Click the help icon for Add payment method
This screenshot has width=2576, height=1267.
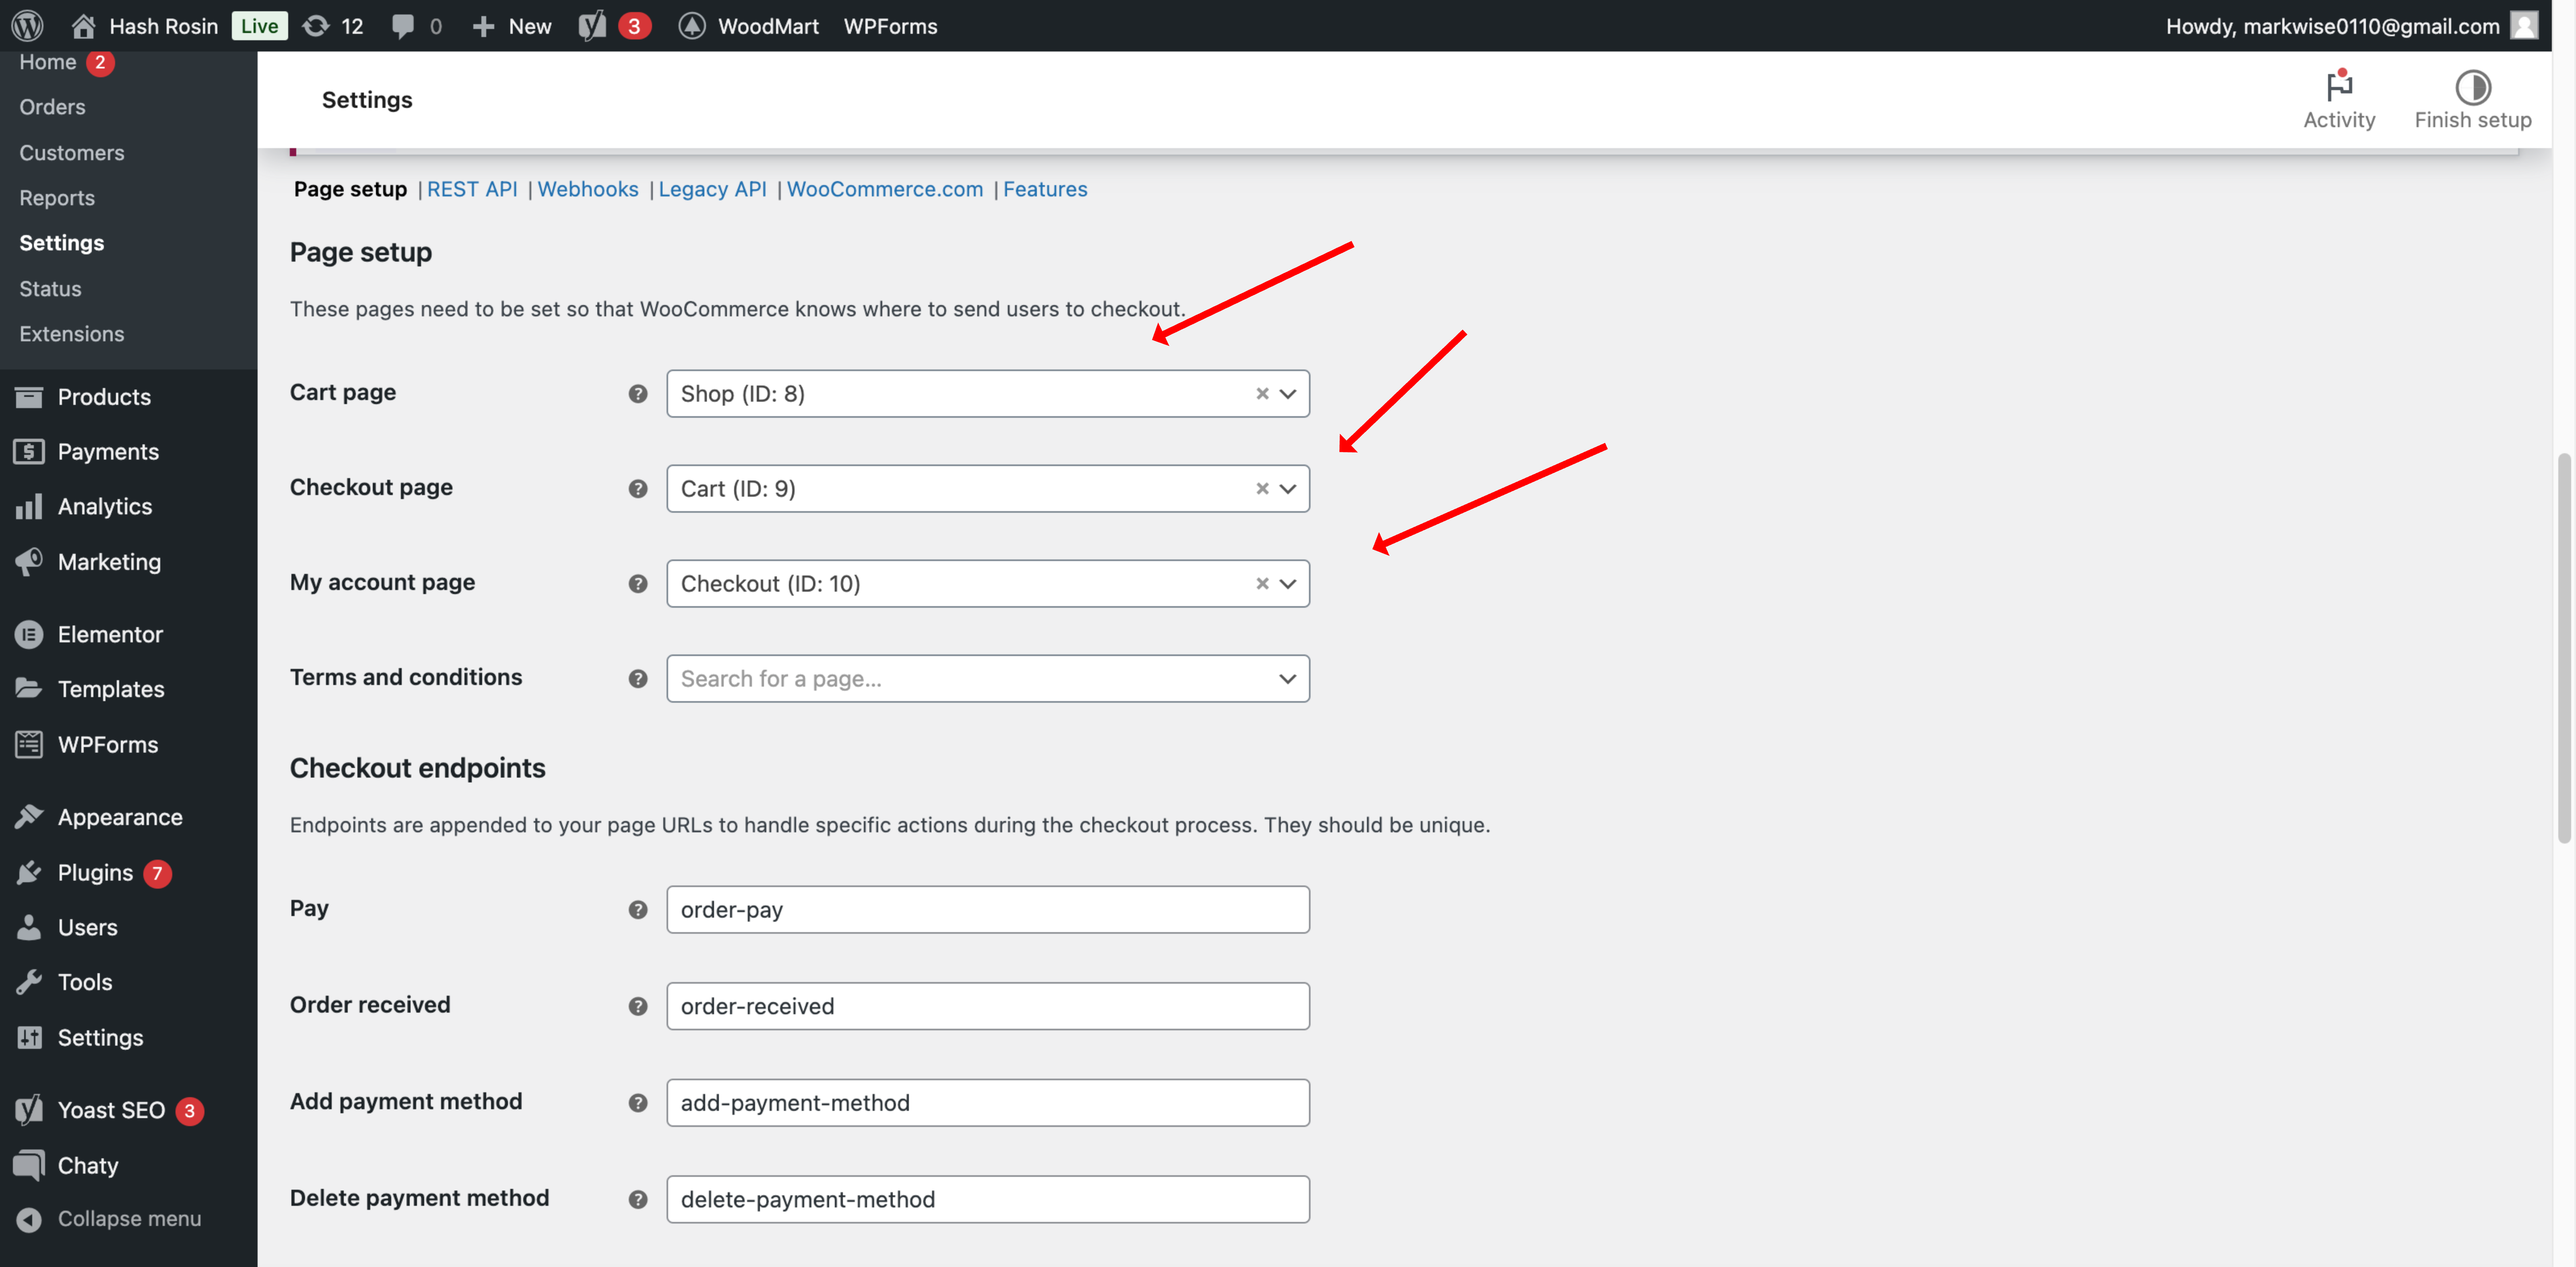click(x=638, y=1103)
